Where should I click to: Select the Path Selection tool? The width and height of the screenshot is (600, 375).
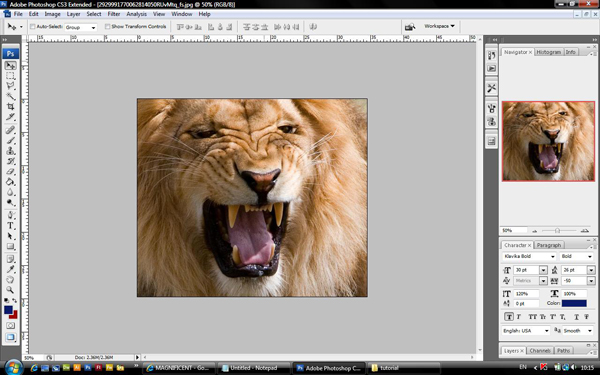(10, 236)
